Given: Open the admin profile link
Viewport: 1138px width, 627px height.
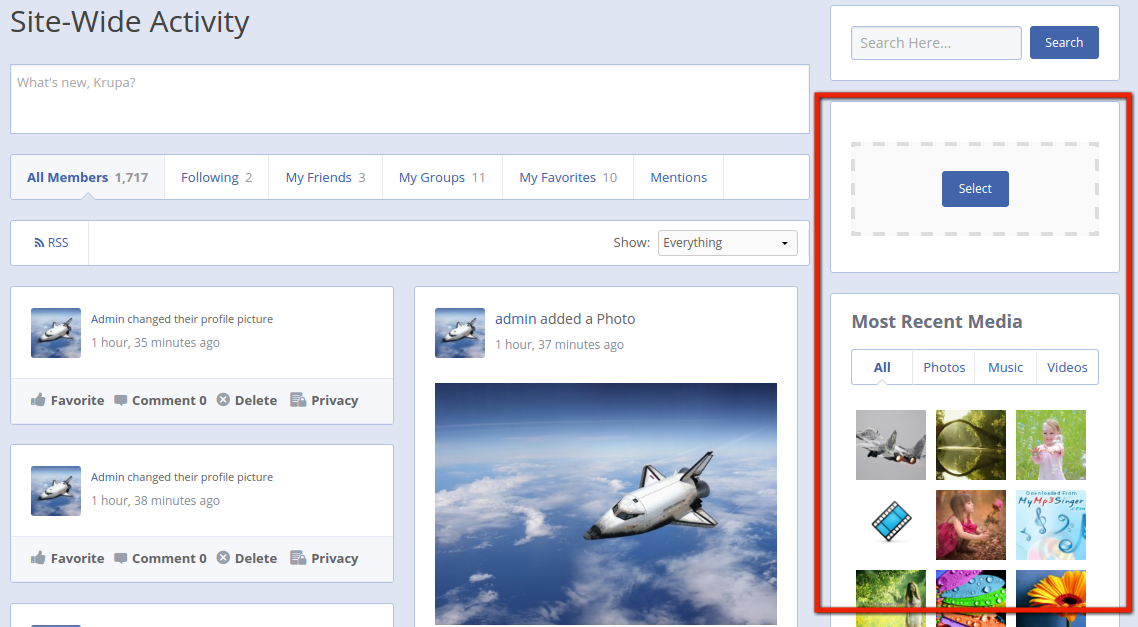Looking at the screenshot, I should pyautogui.click(x=514, y=318).
